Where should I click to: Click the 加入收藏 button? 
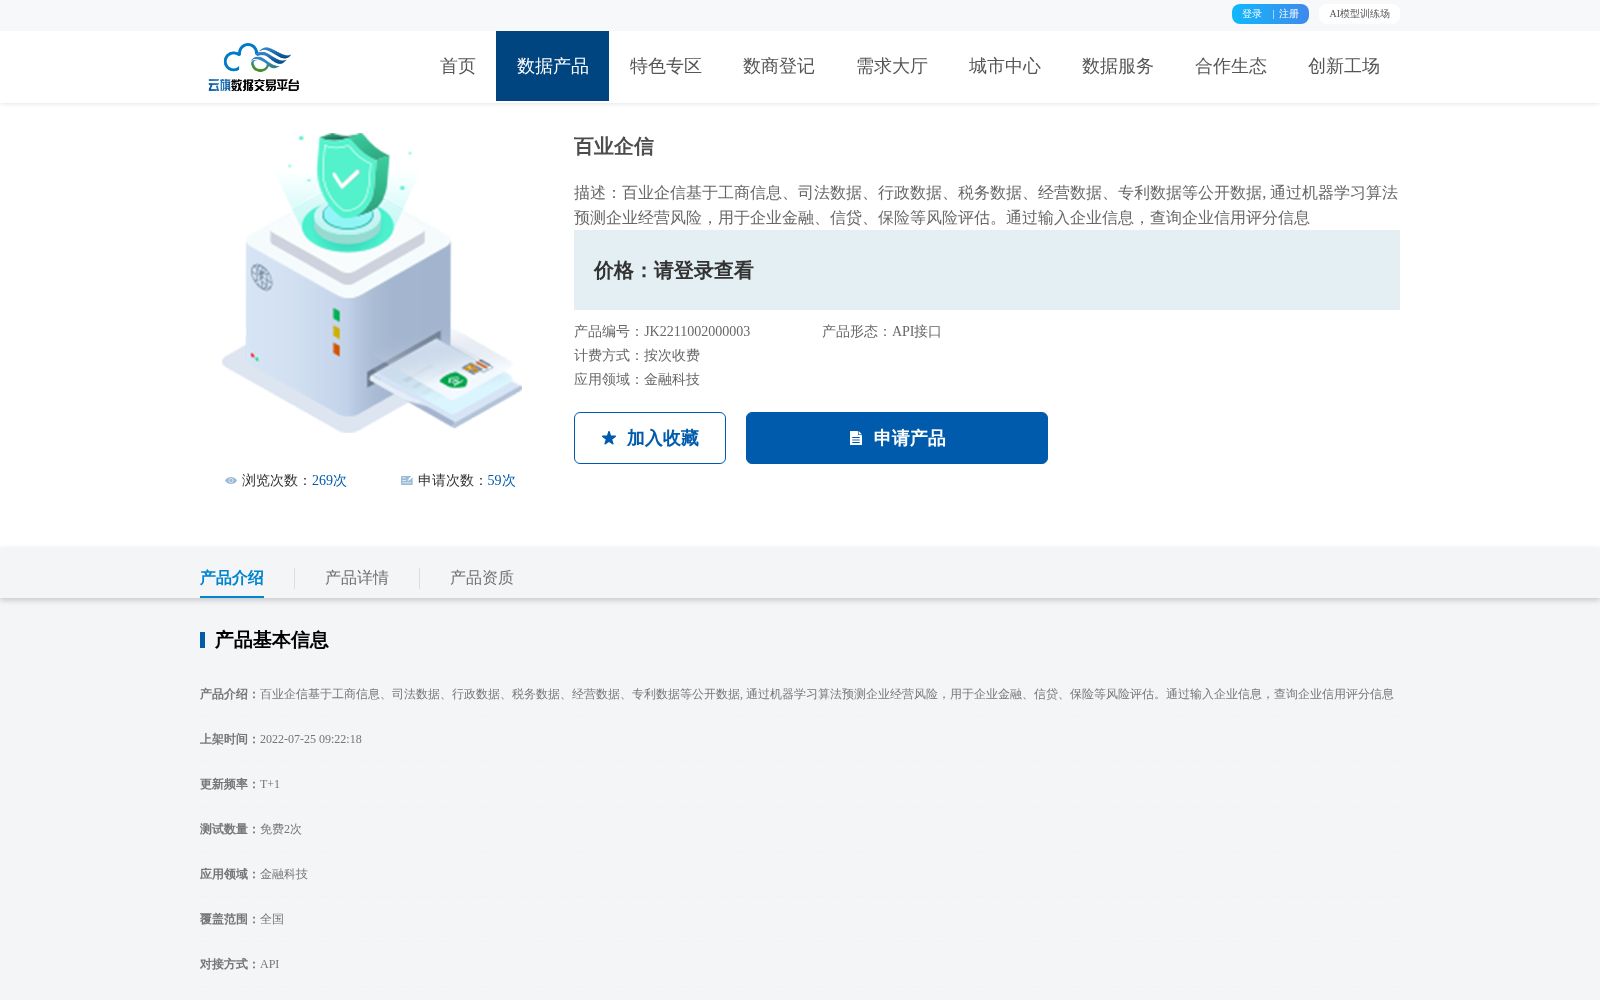650,438
